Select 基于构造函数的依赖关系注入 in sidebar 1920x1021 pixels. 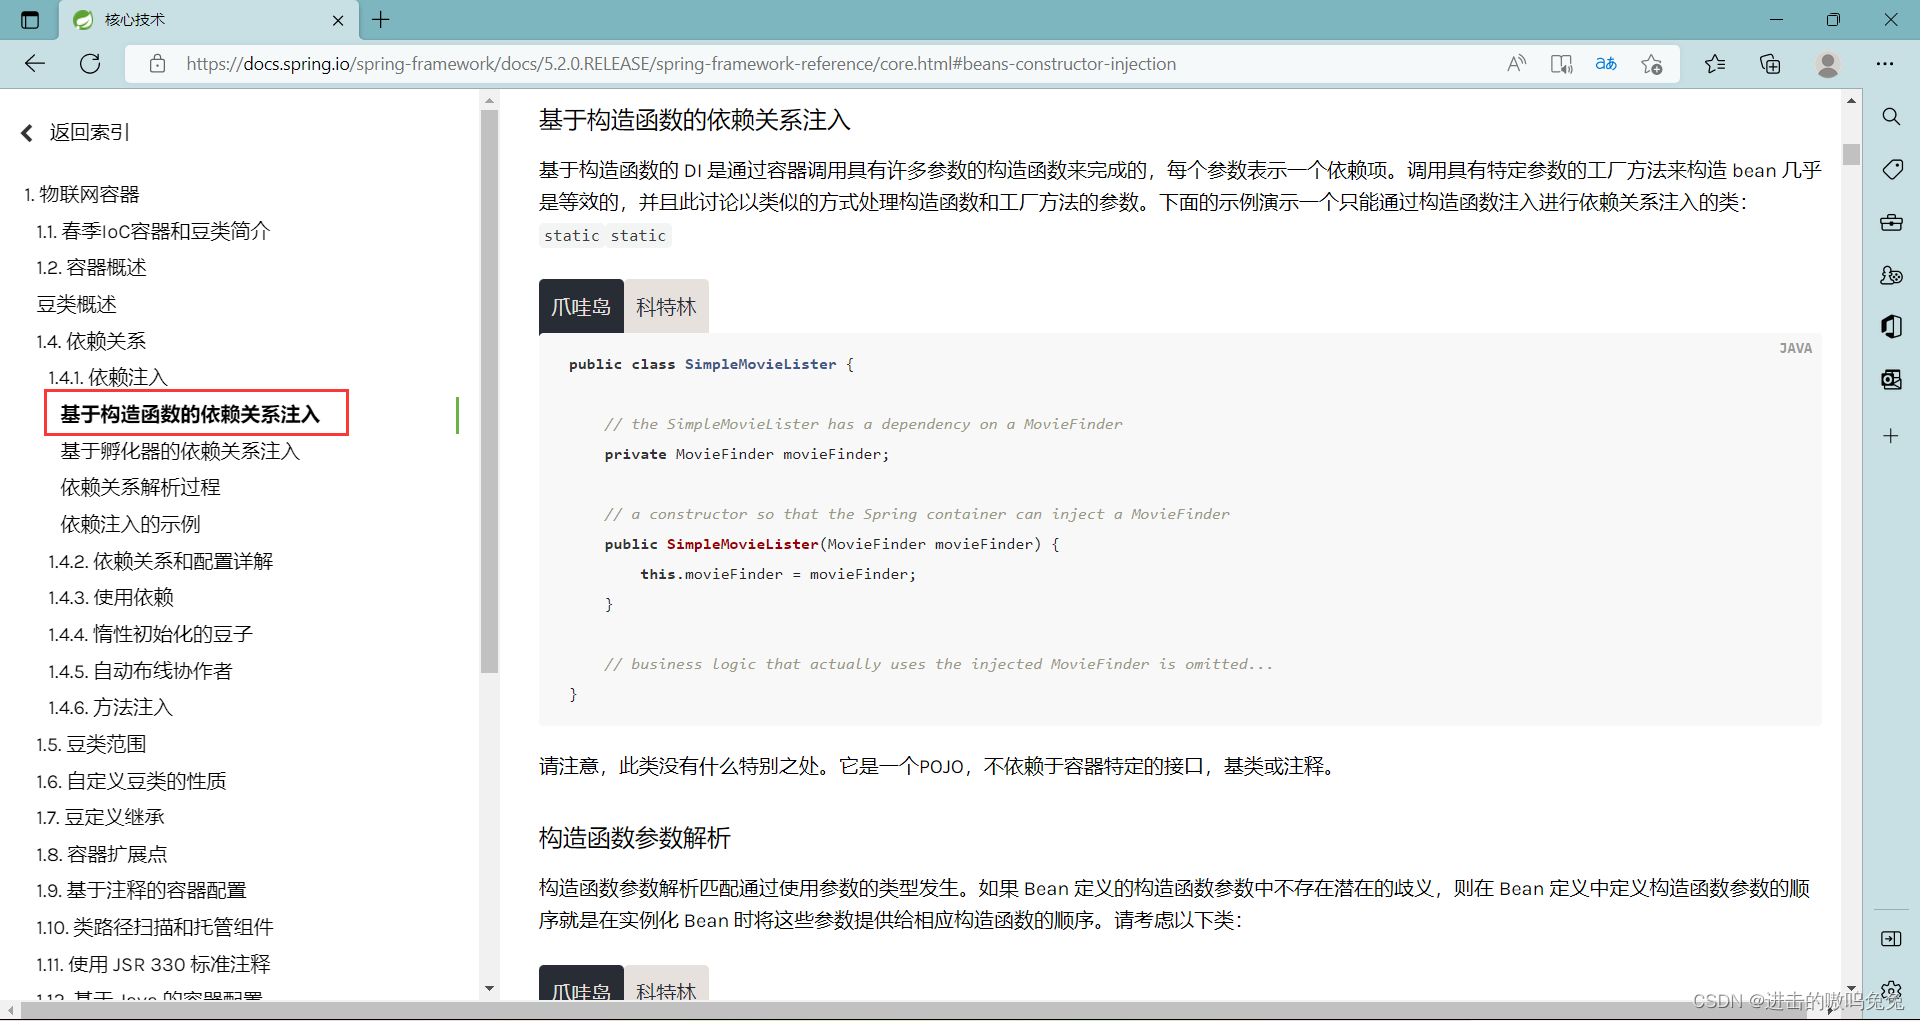coord(190,414)
